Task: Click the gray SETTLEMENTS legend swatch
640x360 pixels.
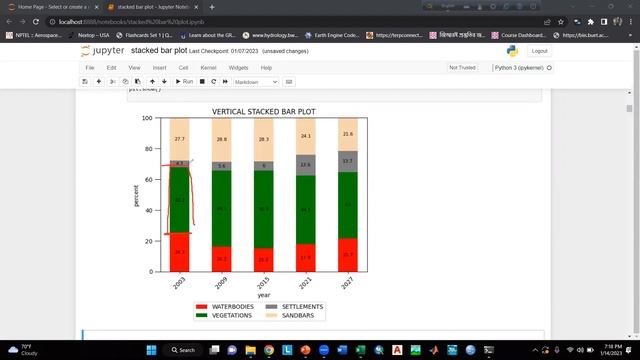Action: (x=271, y=307)
